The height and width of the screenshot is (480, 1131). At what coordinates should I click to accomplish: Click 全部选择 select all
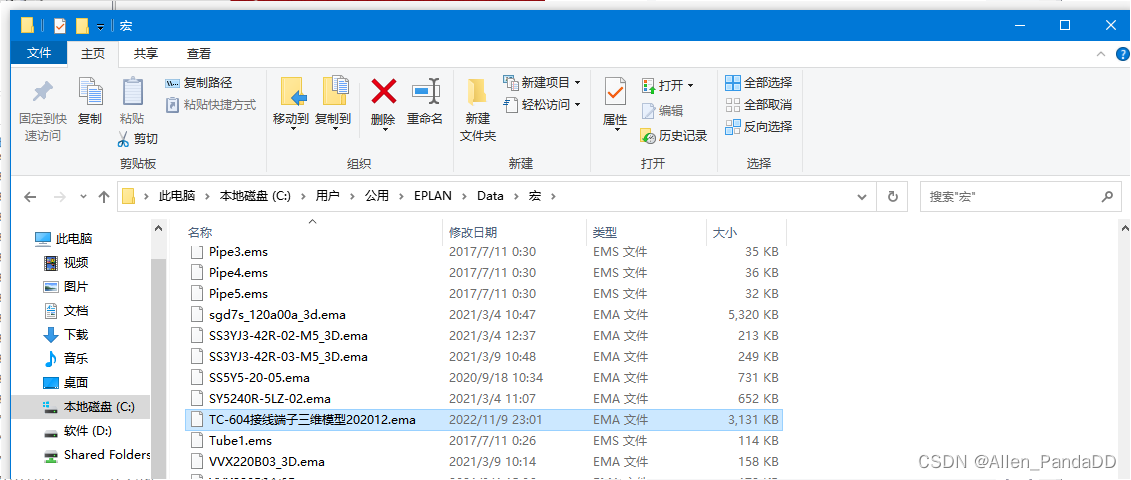(759, 83)
